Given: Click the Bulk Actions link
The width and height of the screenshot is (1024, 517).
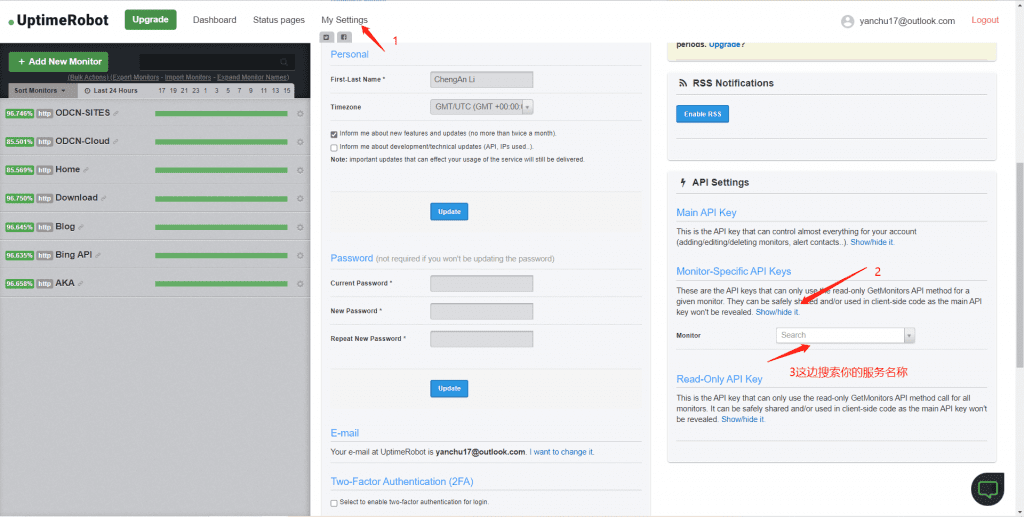Looking at the screenshot, I should (x=88, y=77).
